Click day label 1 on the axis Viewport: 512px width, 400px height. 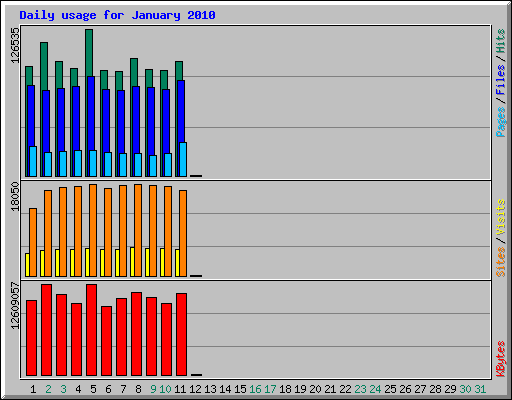[x=33, y=389]
